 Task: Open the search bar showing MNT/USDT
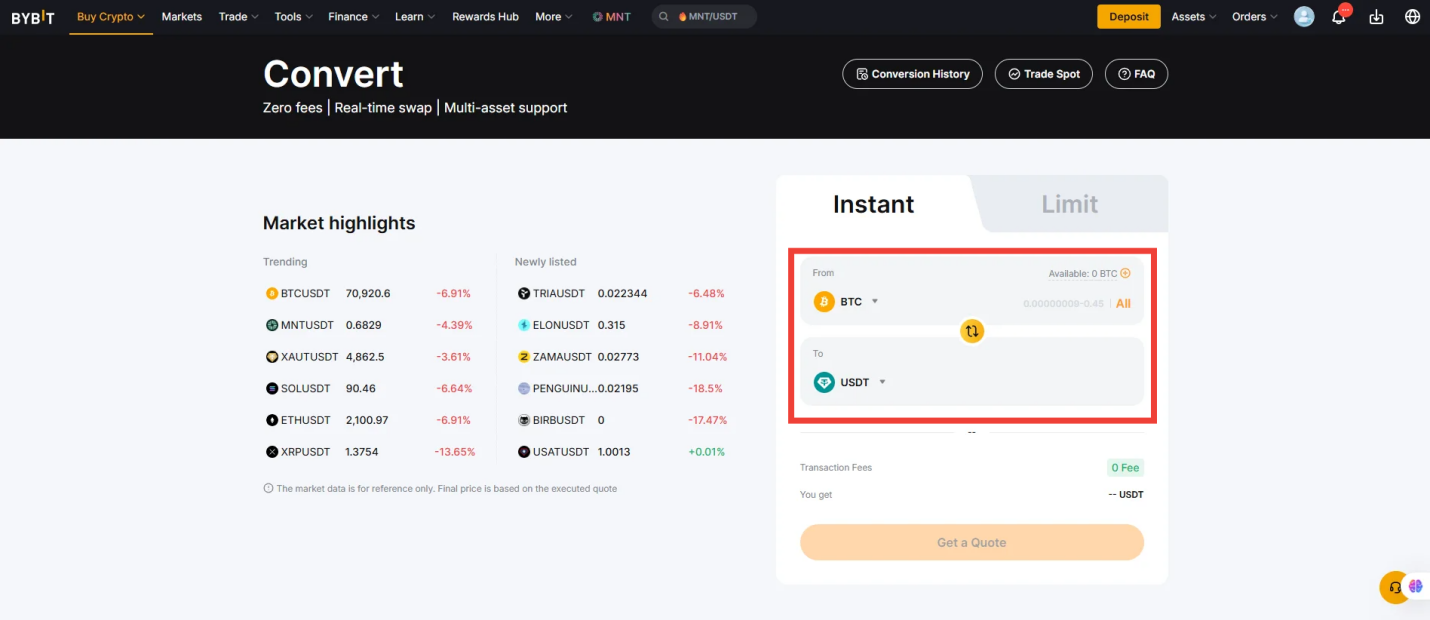pyautogui.click(x=703, y=16)
